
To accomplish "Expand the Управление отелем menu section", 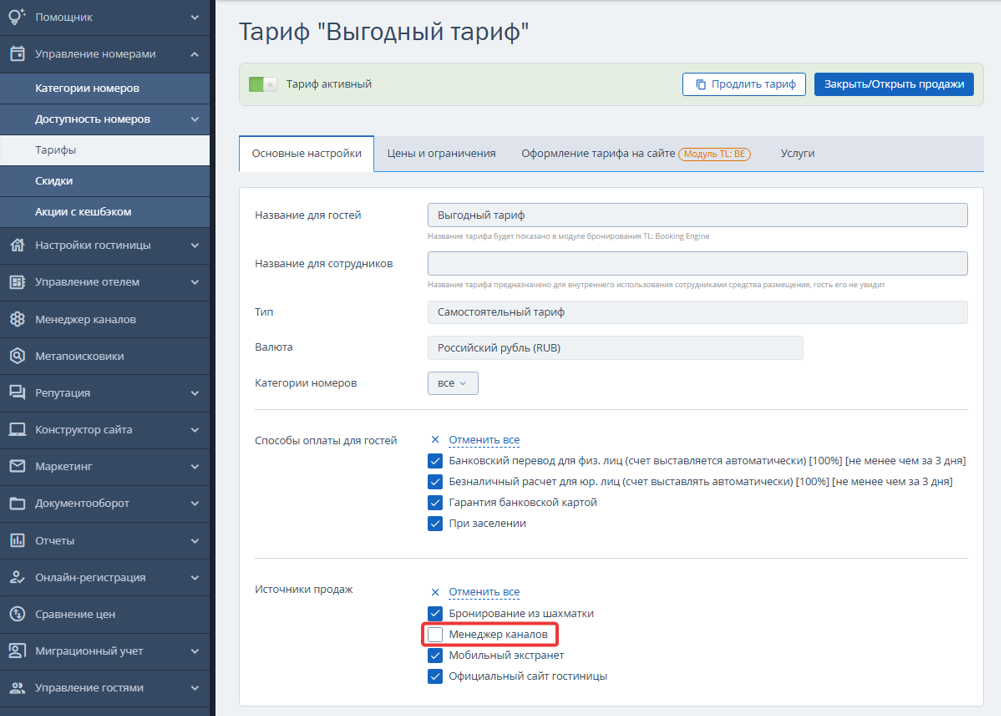I will point(105,282).
